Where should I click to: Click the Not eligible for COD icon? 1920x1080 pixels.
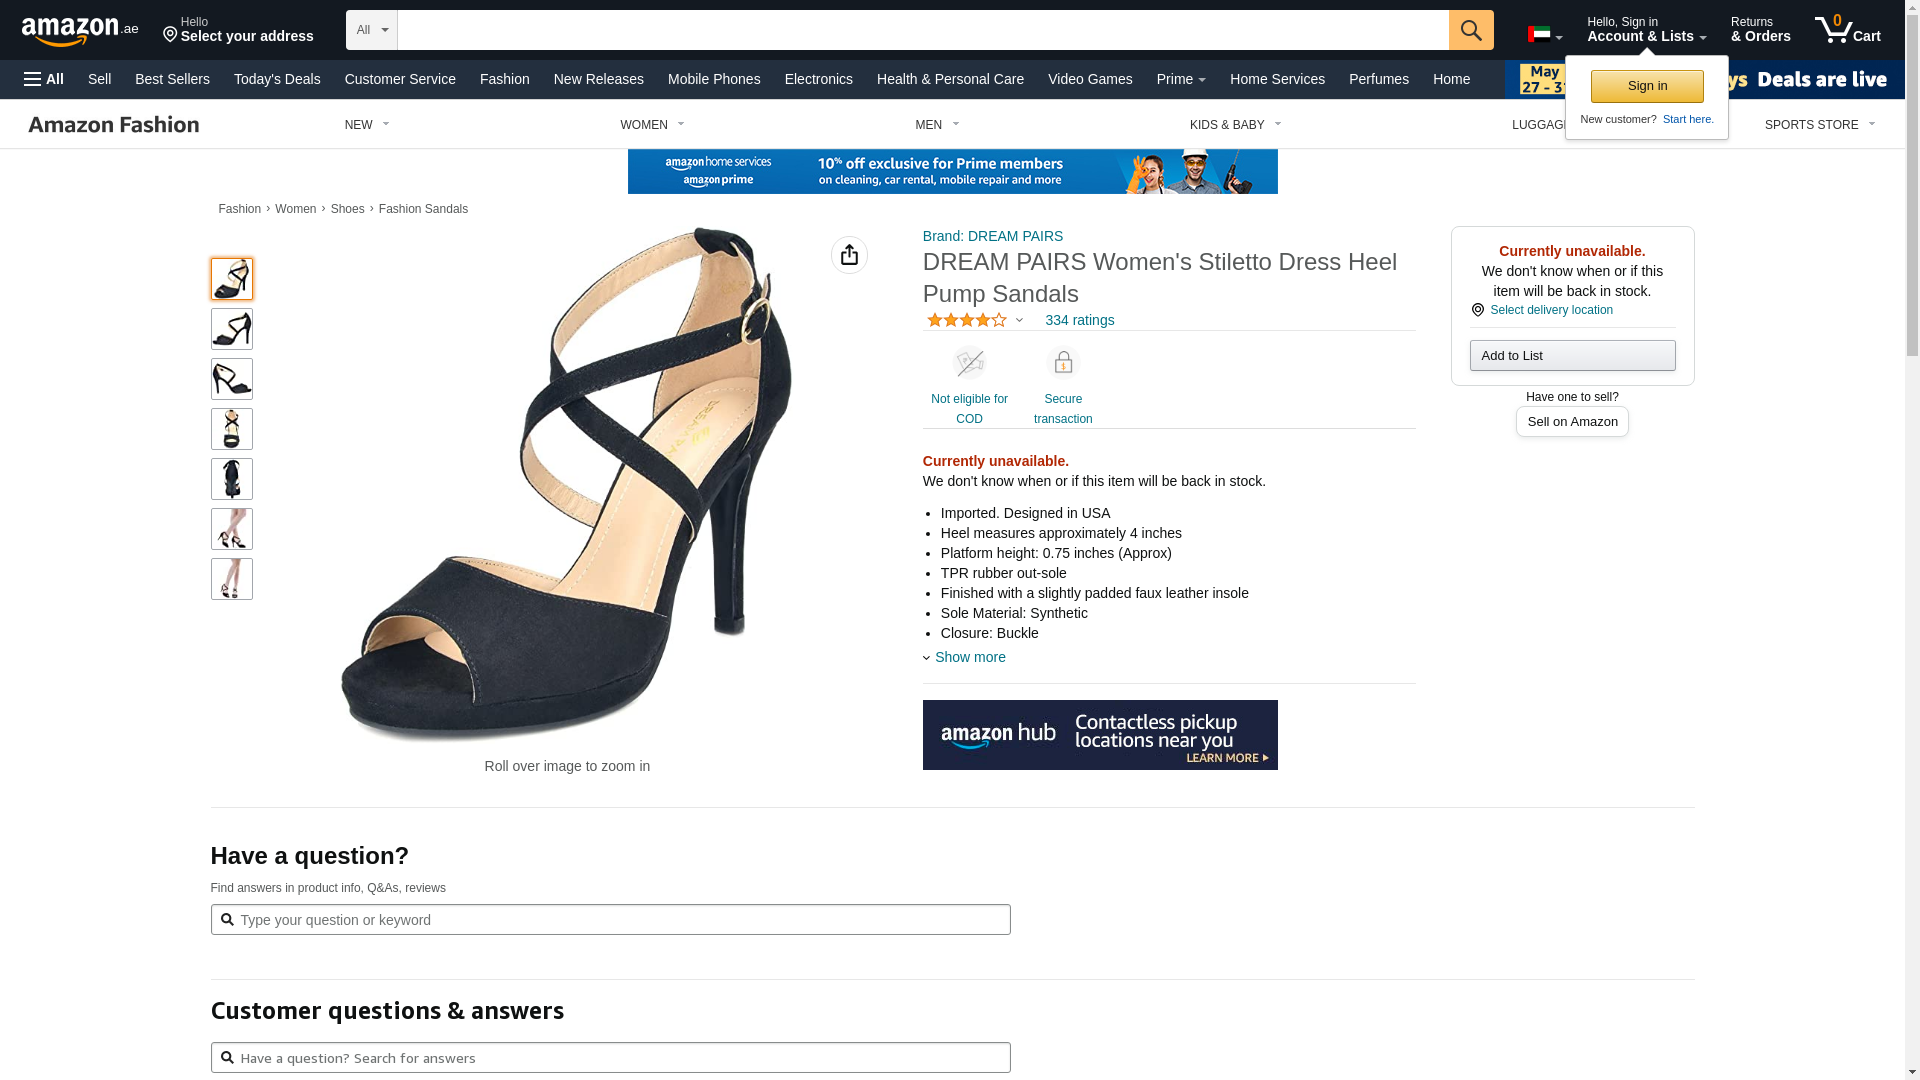[968, 363]
